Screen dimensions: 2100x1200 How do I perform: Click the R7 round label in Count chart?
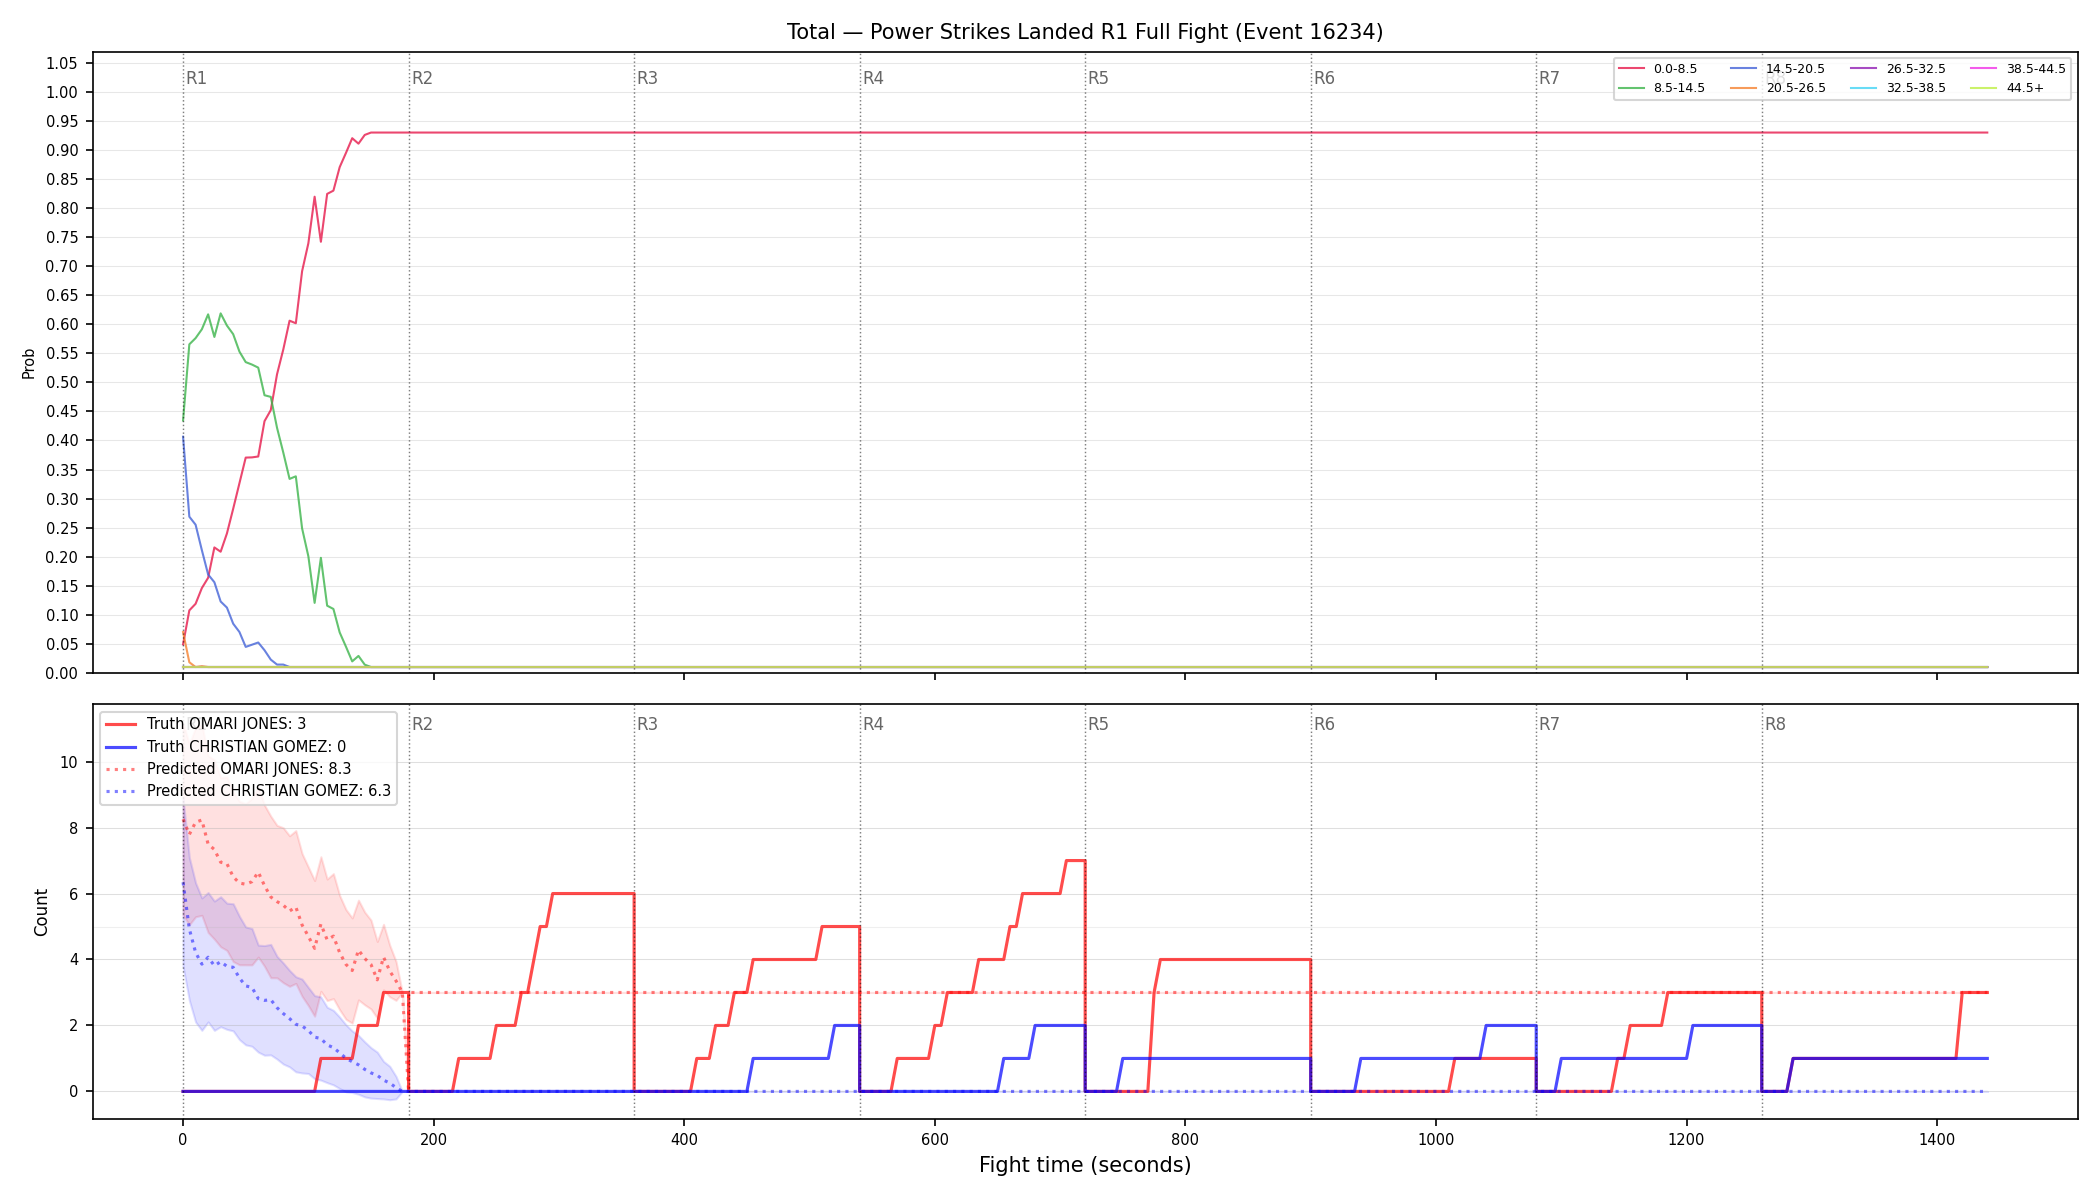[1549, 724]
